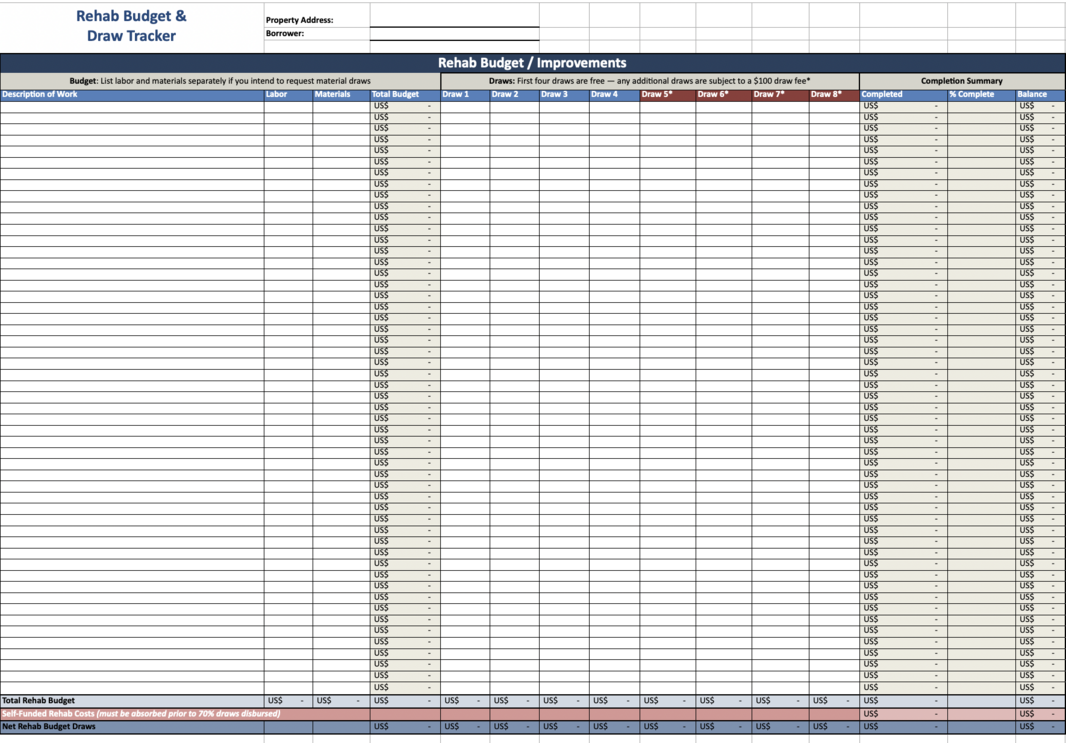Click the Borrower name input line
Image resolution: width=1066 pixels, height=743 pixels.
tap(454, 34)
